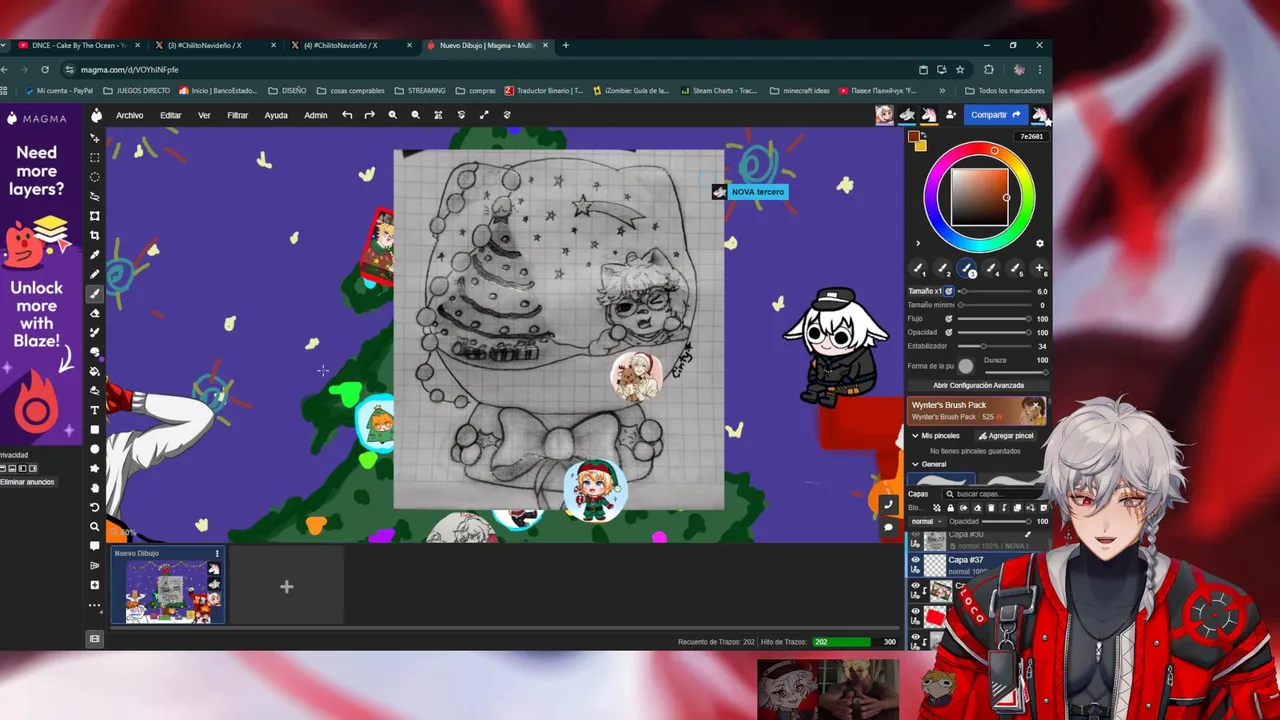Toggle pressure control for Tamaño
Screen dimensions: 1280x720
click(949, 291)
